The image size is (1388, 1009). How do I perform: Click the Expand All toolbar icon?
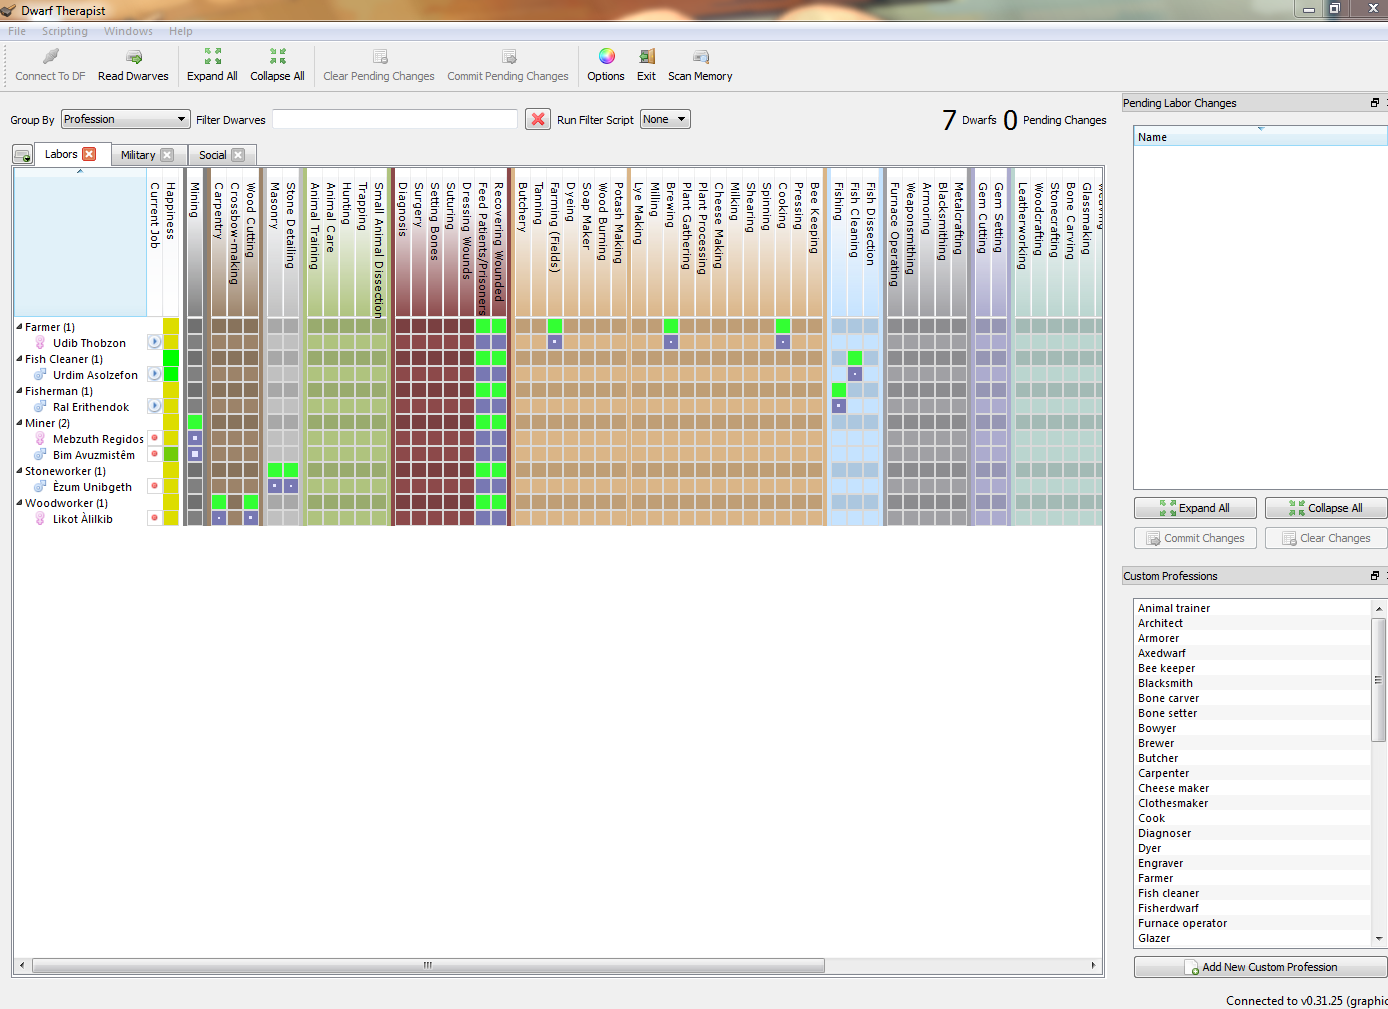coord(212,64)
